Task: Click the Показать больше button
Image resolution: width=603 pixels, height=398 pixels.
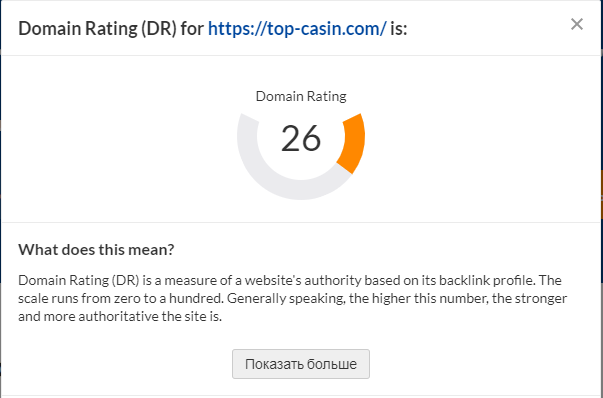Action: [x=301, y=364]
